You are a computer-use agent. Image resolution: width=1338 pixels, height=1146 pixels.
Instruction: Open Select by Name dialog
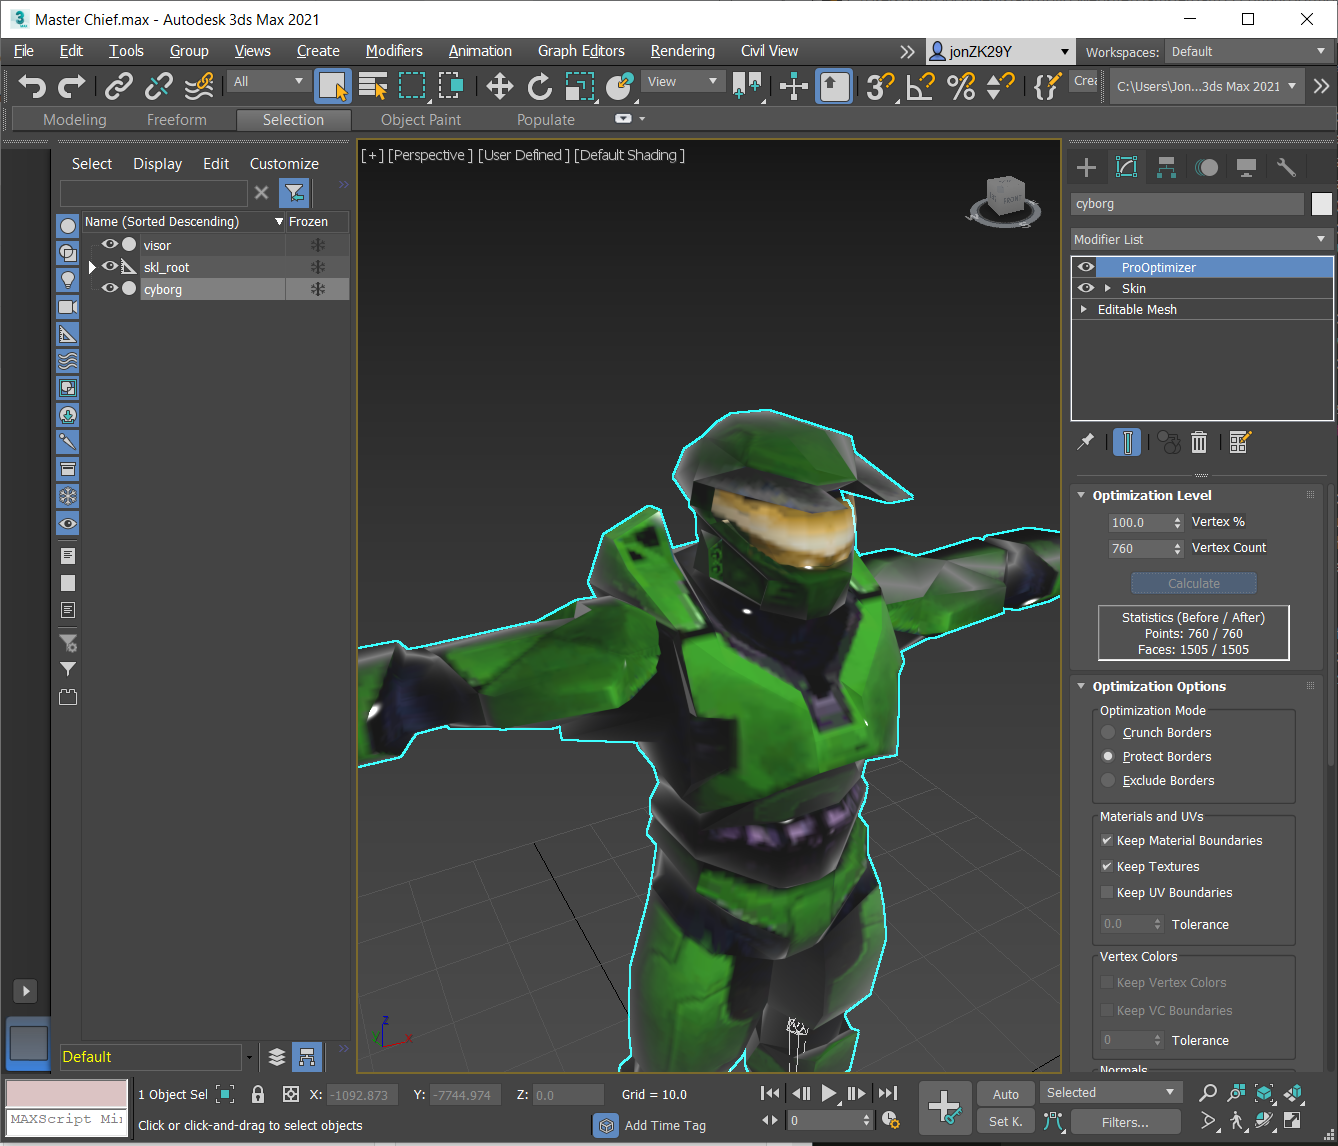coord(373,87)
